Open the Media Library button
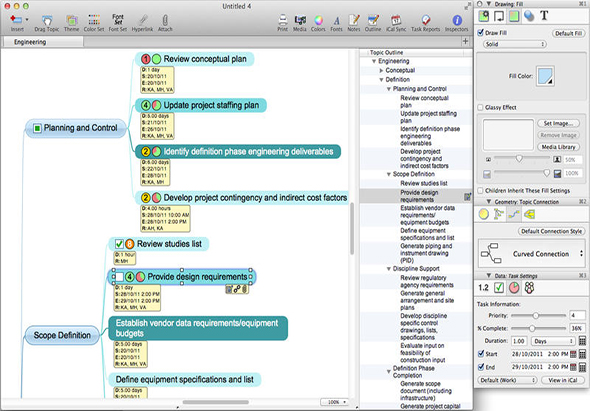Viewport: 590px width, 411px height. 558,147
